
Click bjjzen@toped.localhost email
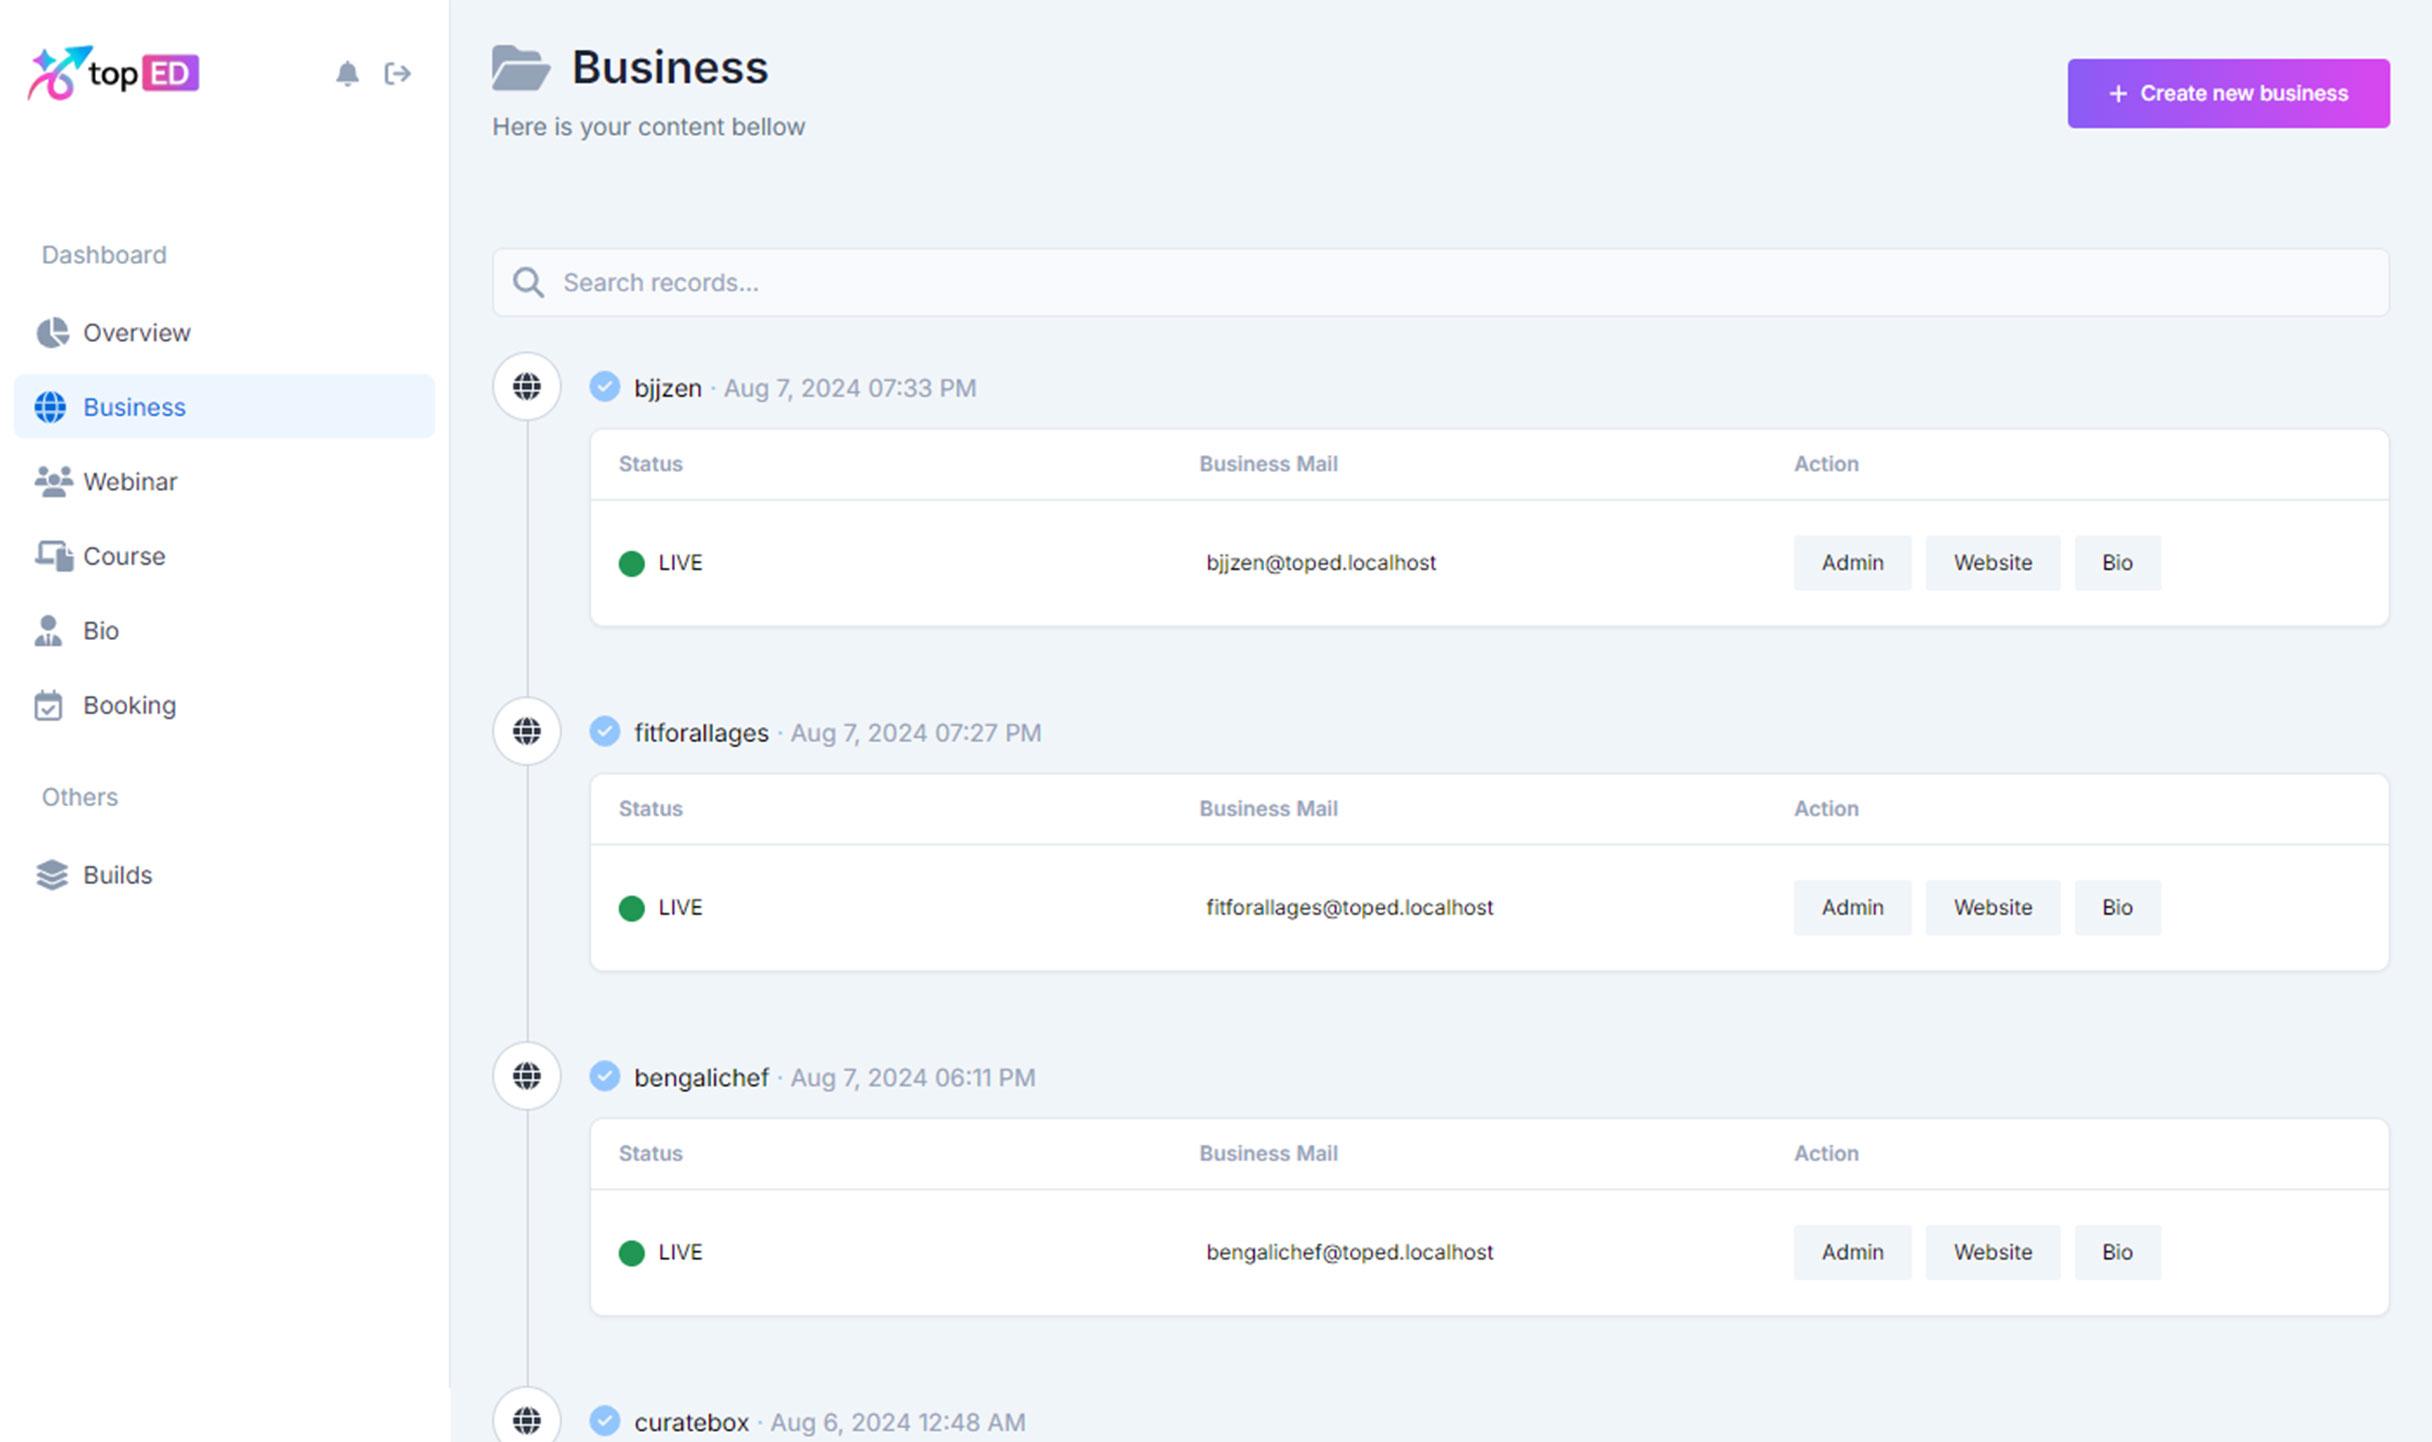tap(1321, 563)
